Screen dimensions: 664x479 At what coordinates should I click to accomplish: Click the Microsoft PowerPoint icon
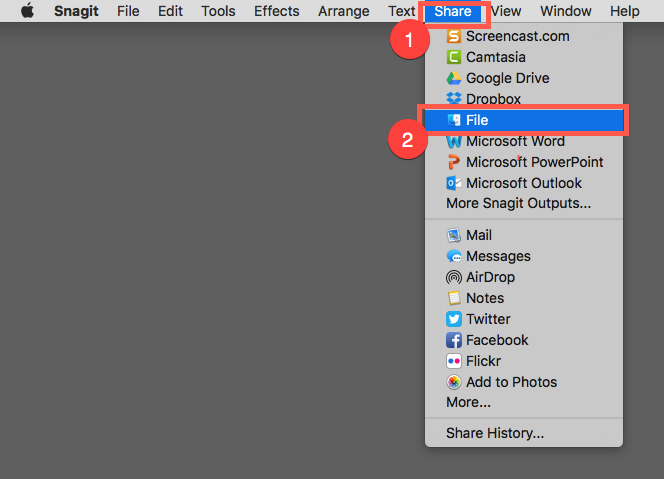[454, 162]
